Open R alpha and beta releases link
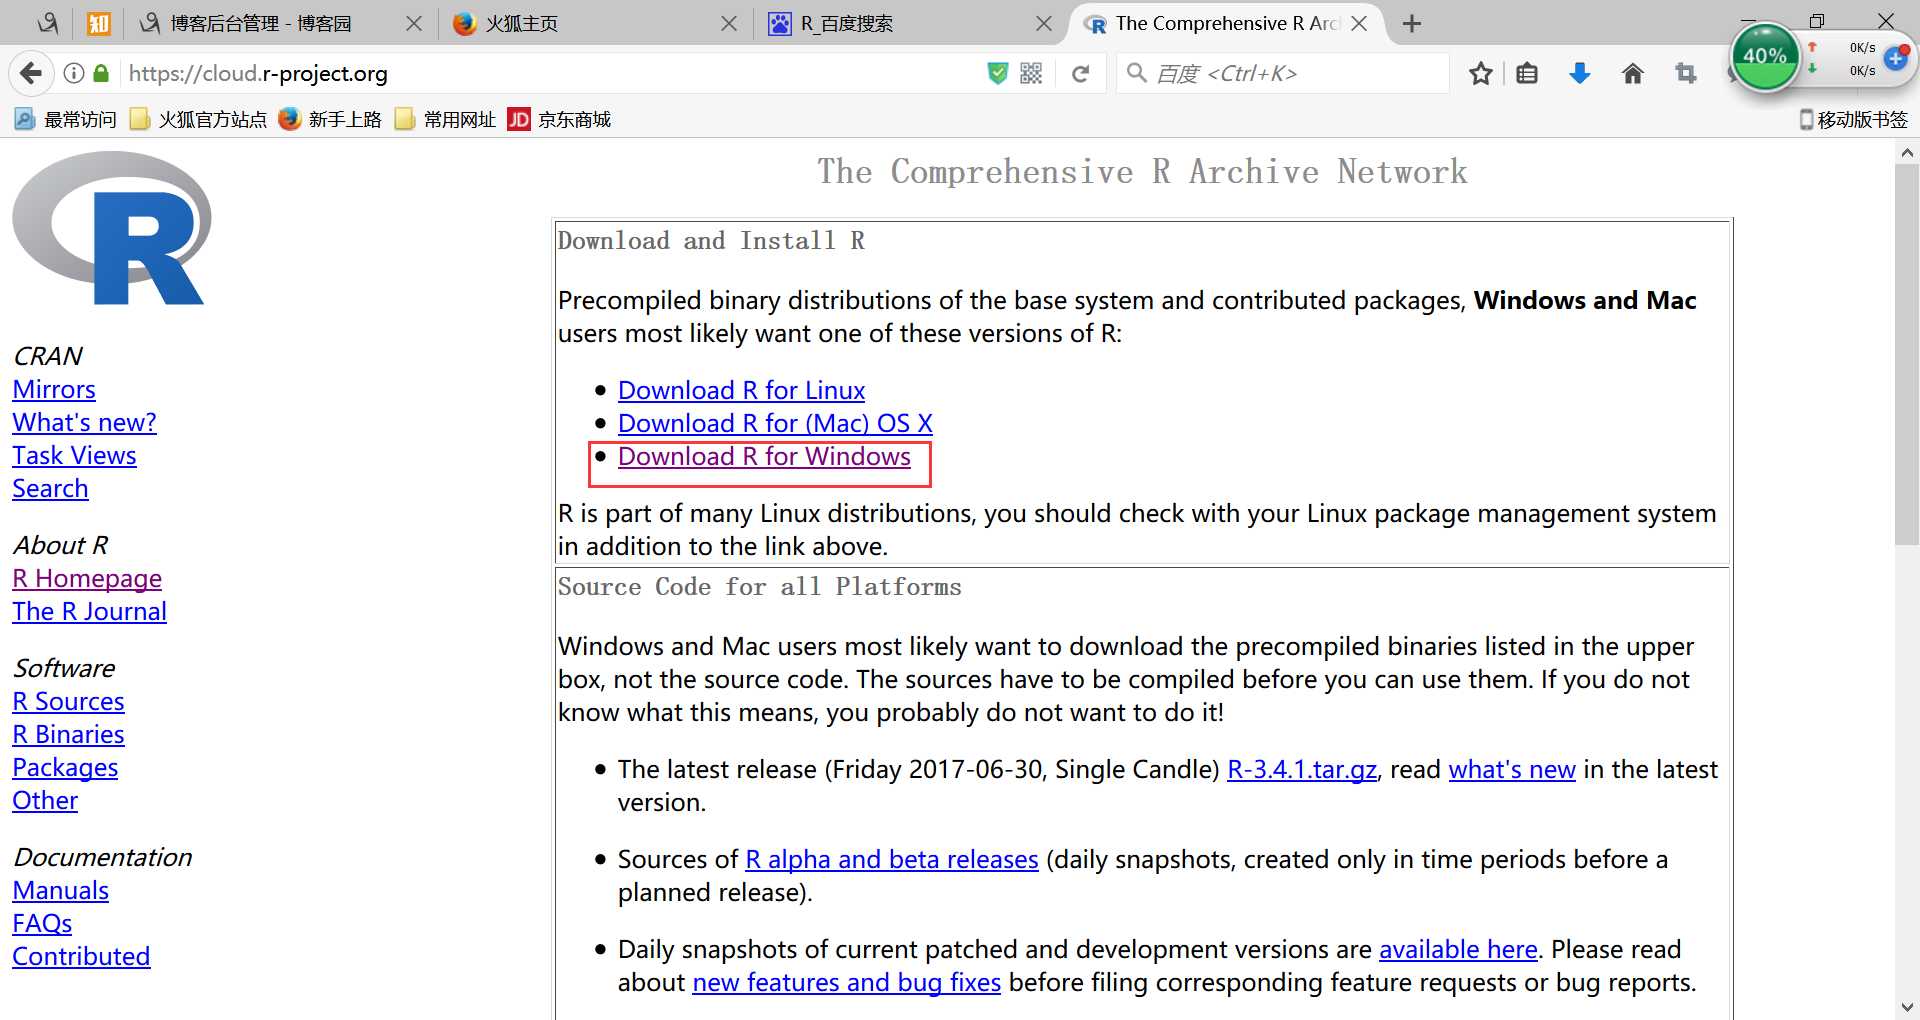This screenshot has height=1020, width=1920. 892,859
